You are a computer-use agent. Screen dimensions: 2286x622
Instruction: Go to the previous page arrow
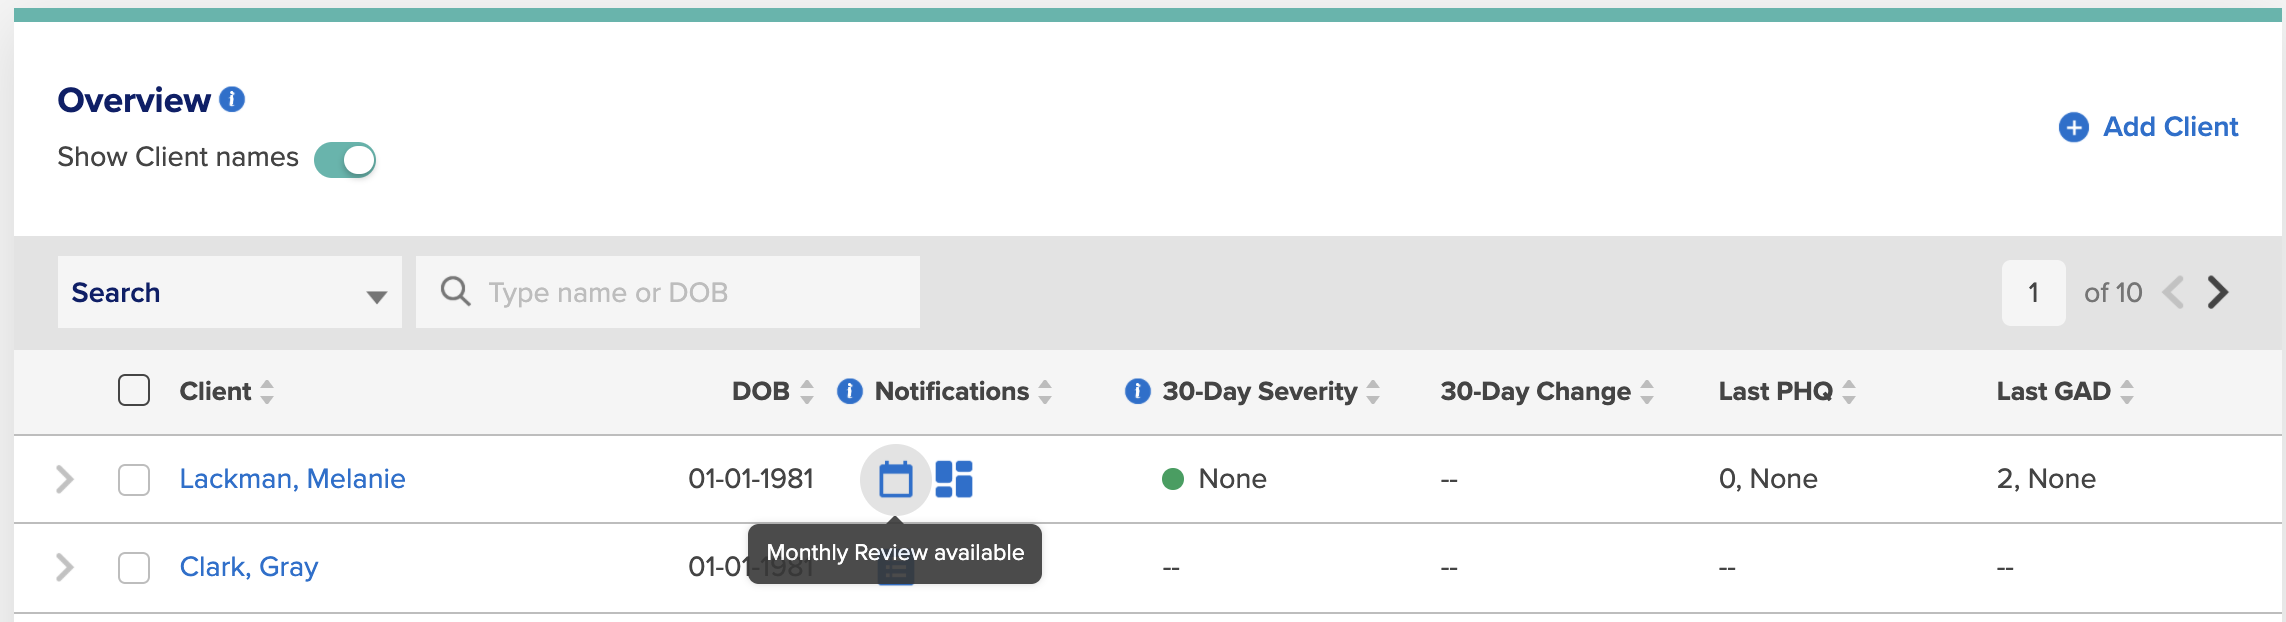pyautogui.click(x=2172, y=292)
